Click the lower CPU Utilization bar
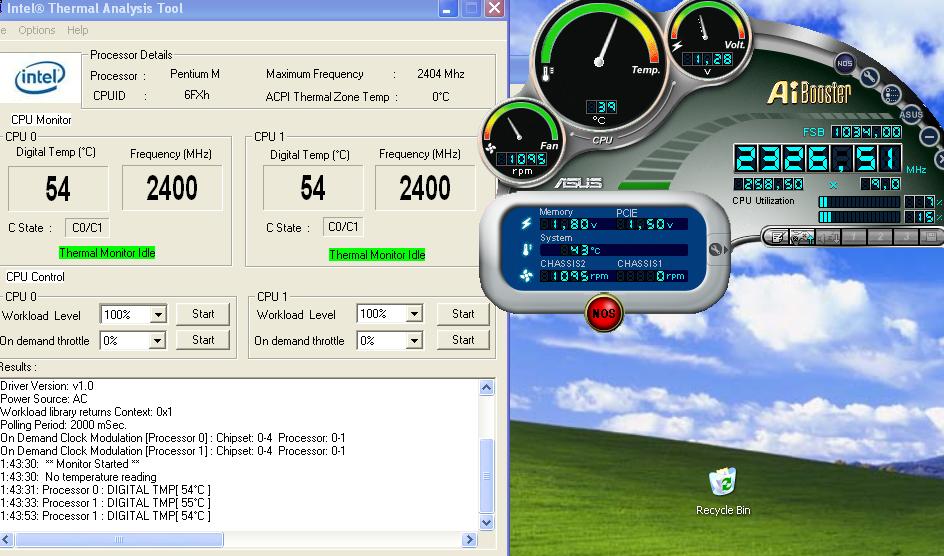This screenshot has width=944, height=556. coord(859,217)
